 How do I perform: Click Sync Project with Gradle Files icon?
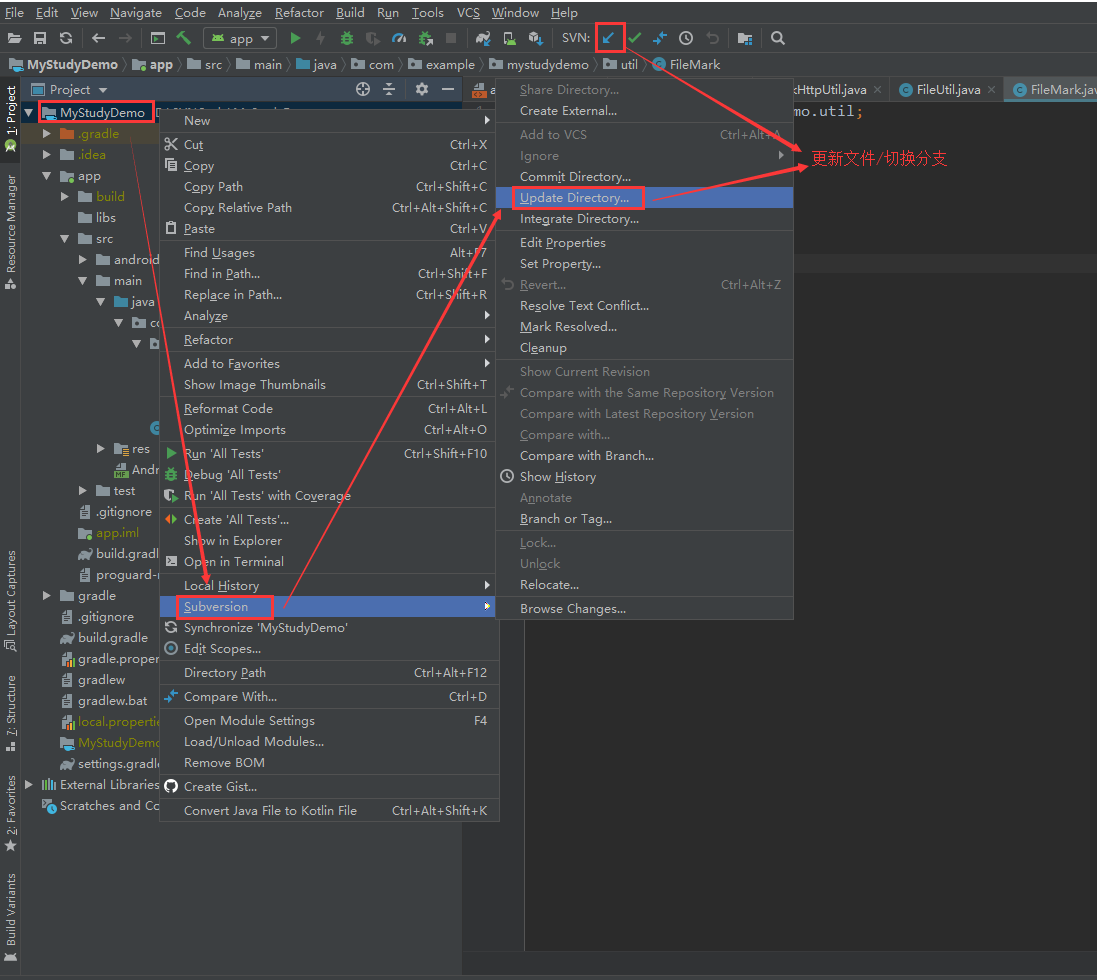click(x=483, y=38)
